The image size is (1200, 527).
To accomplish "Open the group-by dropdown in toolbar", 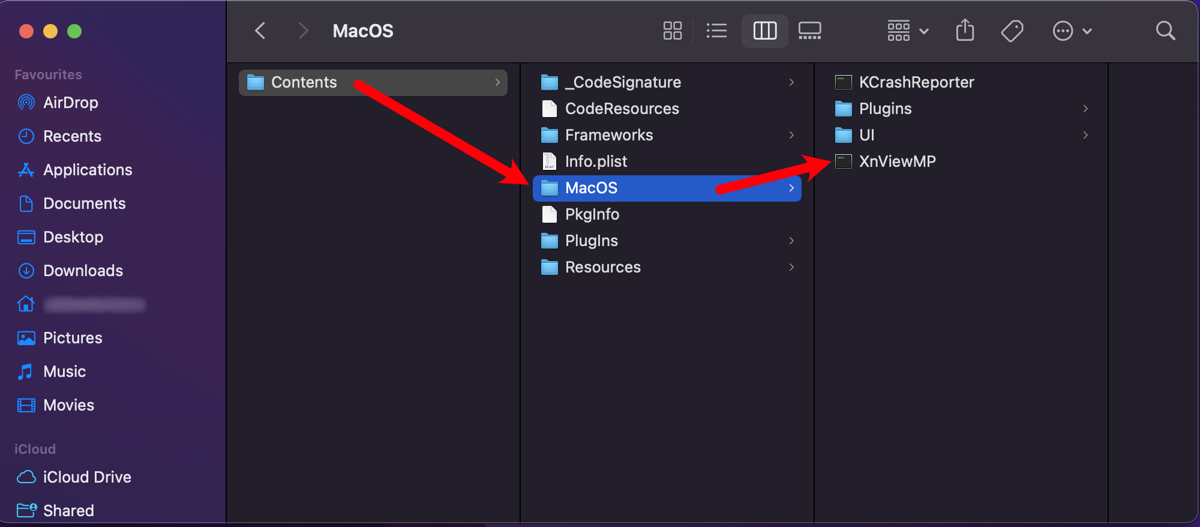I will [908, 31].
